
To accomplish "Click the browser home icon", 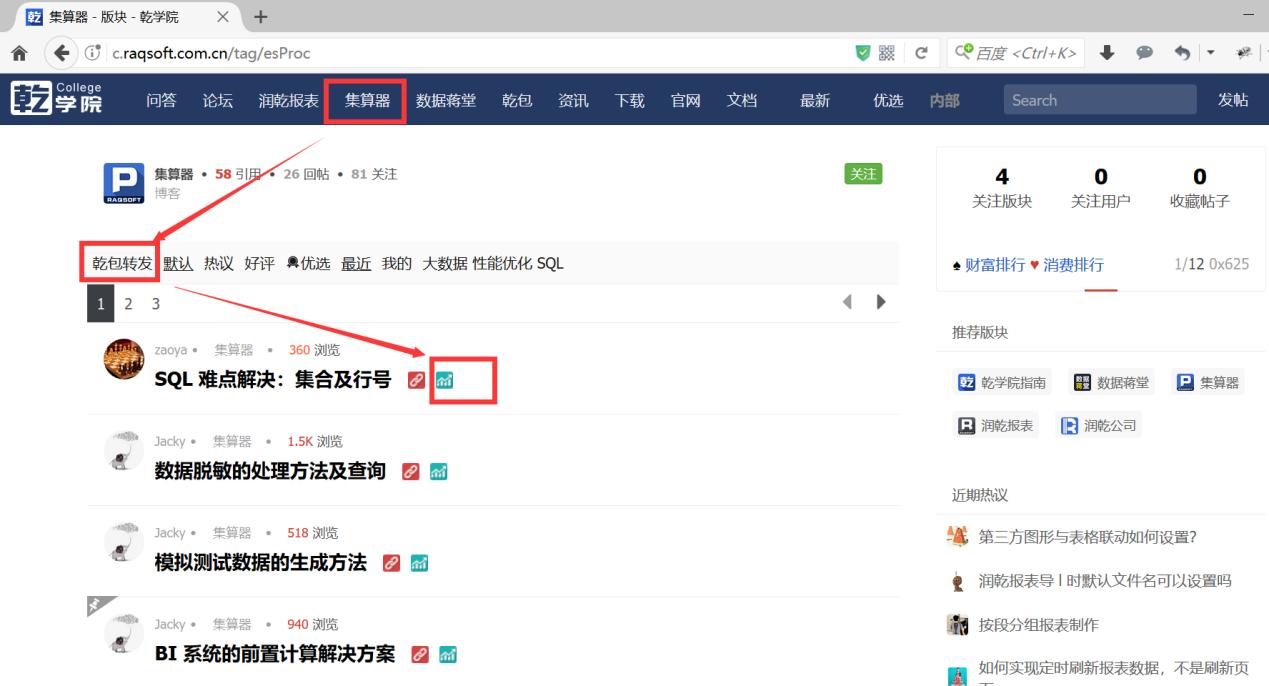I will click(18, 53).
